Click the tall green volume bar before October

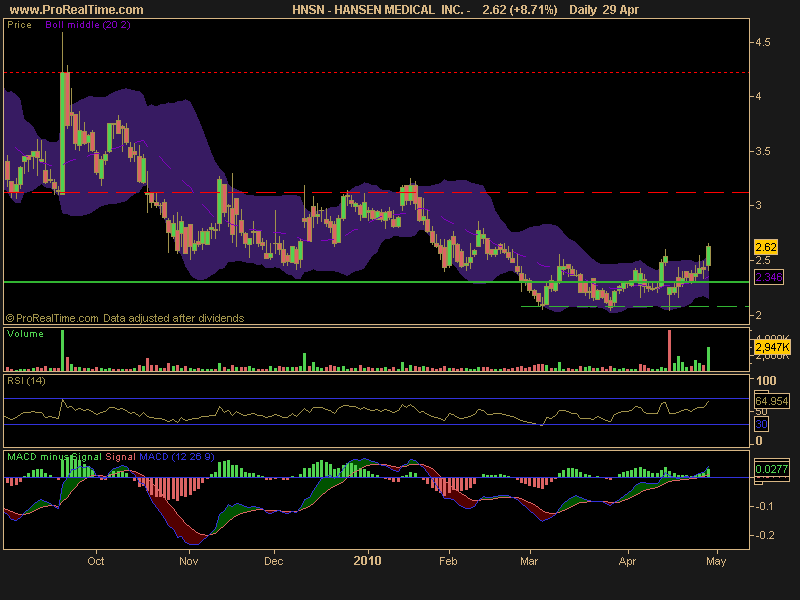[x=63, y=351]
